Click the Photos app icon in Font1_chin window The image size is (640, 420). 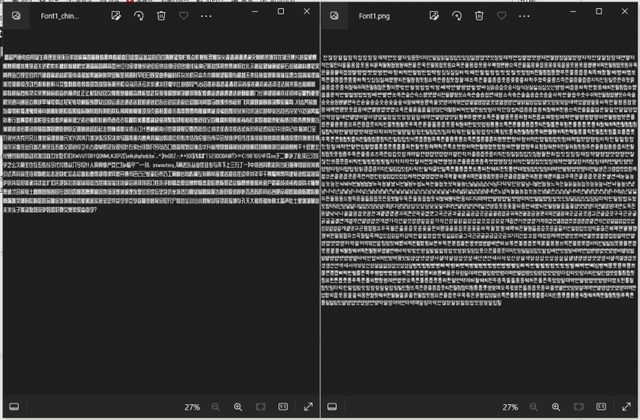click(16, 16)
